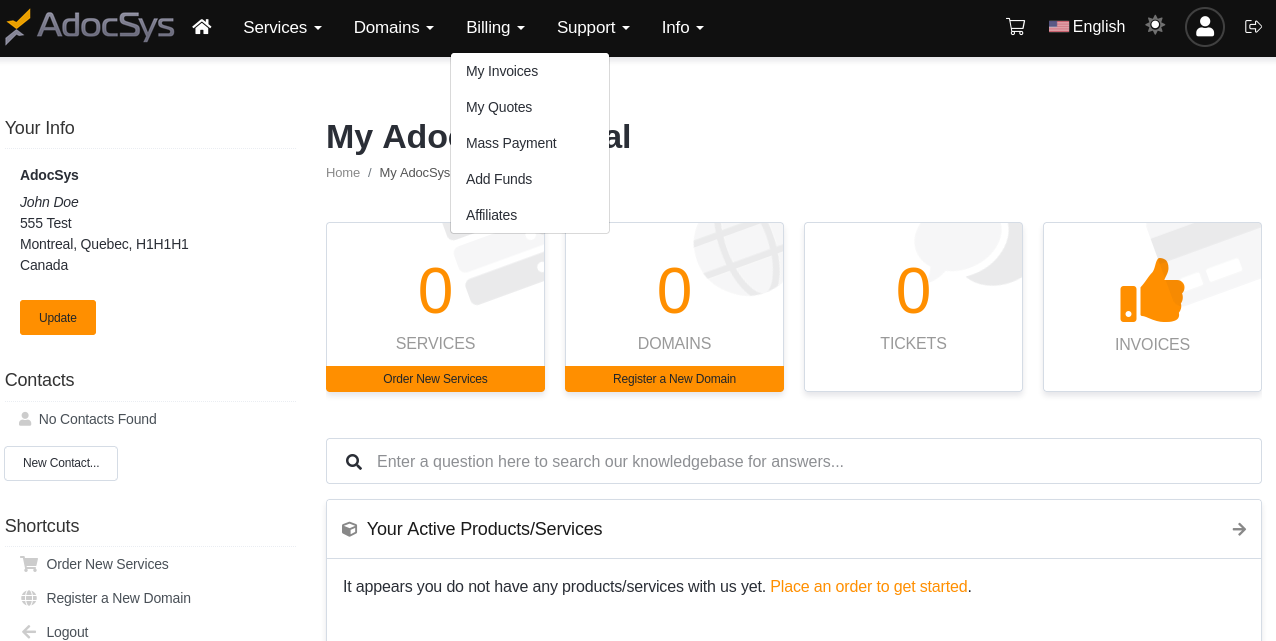Open the shopping cart icon

pyautogui.click(x=1015, y=27)
